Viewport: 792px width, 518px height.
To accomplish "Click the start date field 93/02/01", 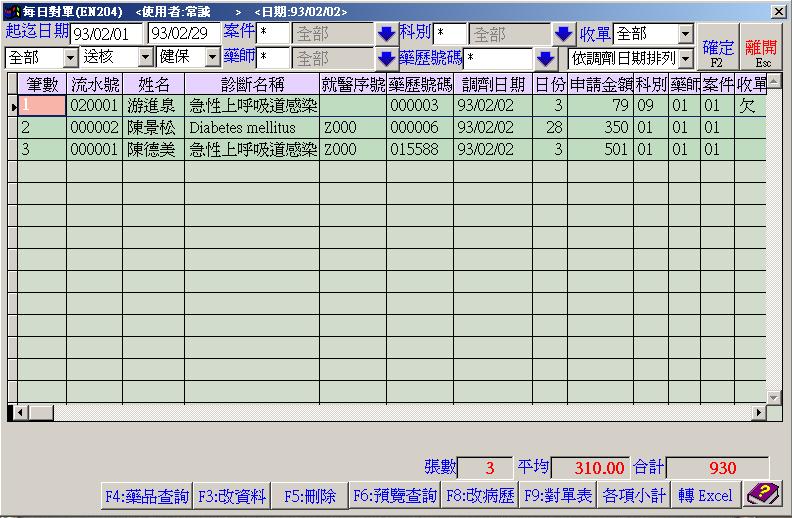I will tap(107, 34).
